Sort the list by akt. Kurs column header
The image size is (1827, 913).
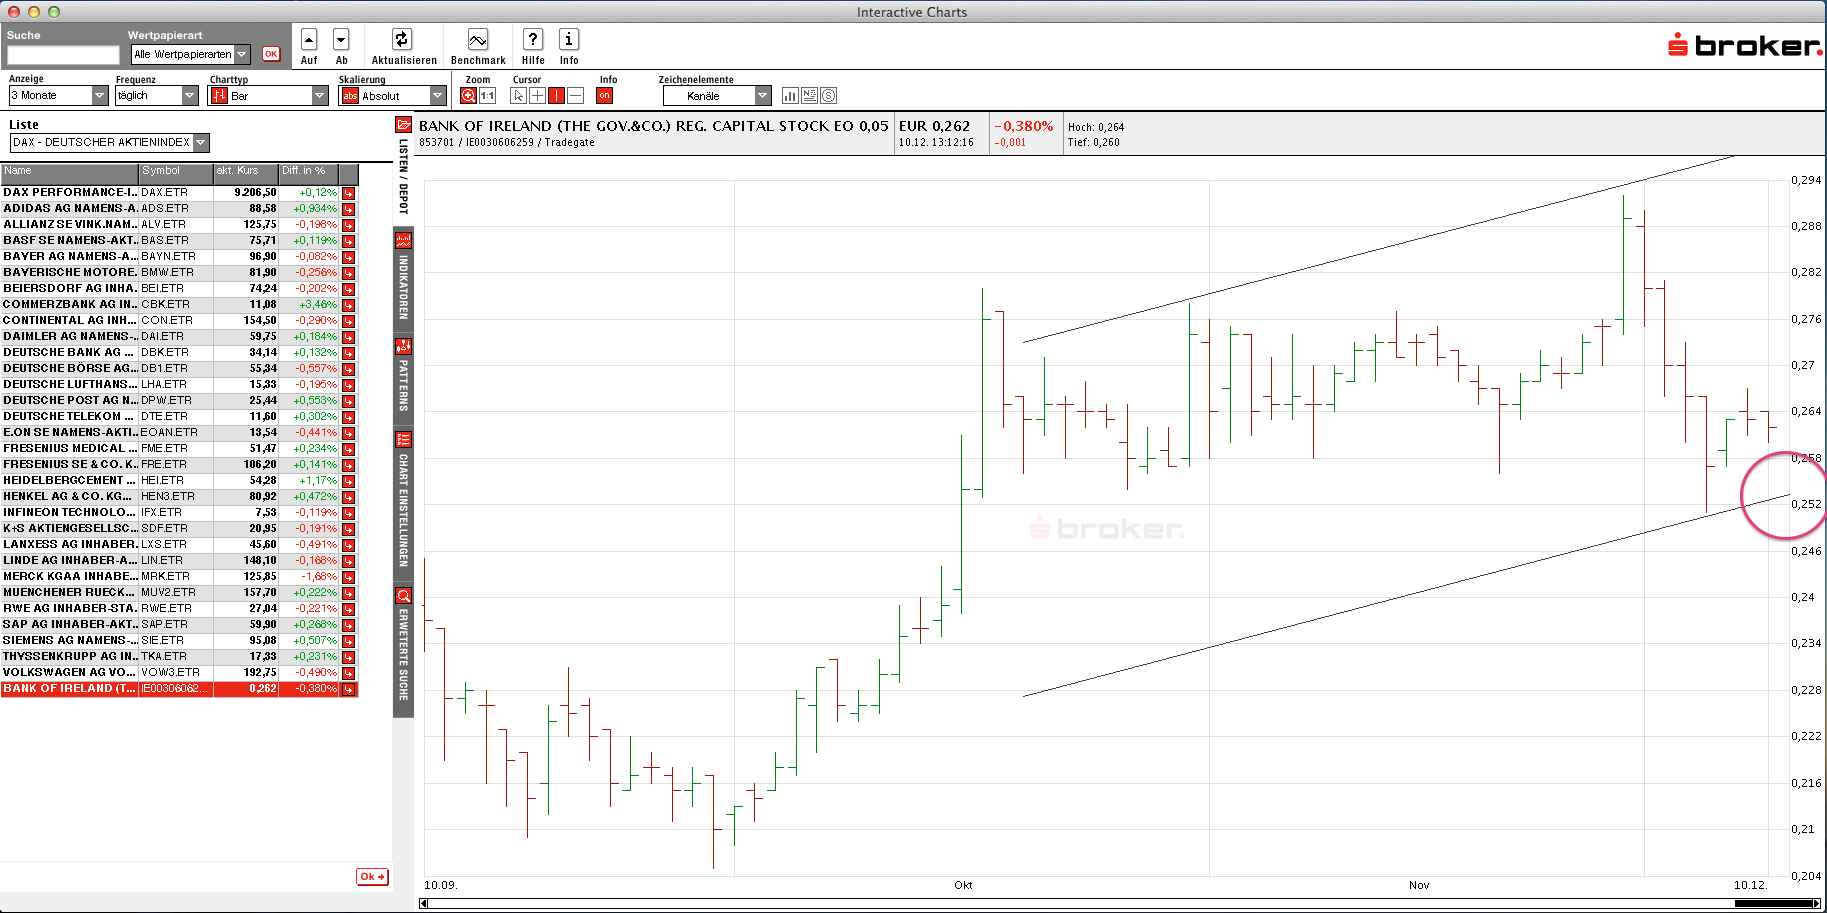coord(246,172)
